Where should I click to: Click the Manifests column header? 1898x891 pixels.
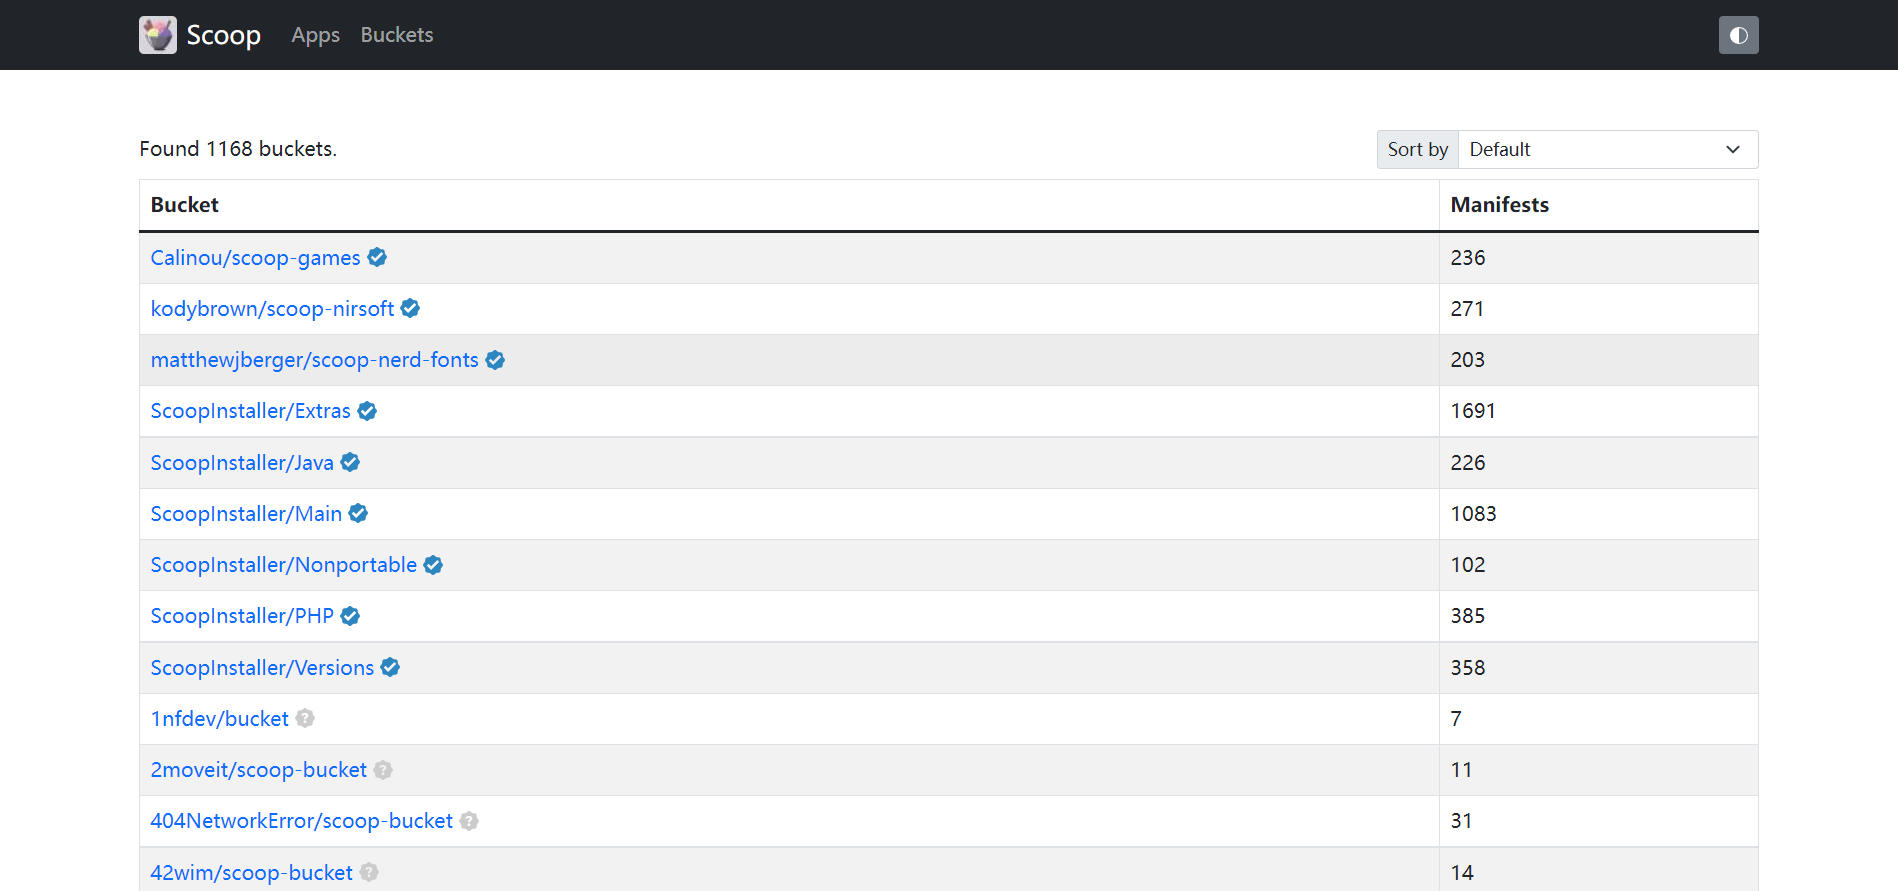[x=1499, y=204]
